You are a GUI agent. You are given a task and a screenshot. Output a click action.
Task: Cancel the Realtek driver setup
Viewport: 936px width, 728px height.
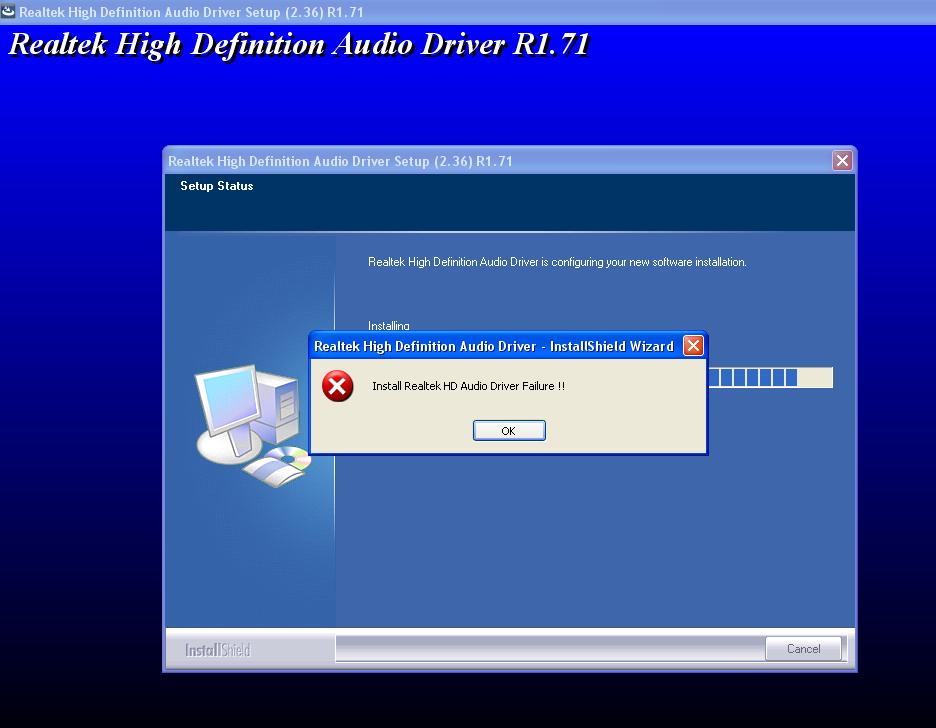(x=803, y=649)
